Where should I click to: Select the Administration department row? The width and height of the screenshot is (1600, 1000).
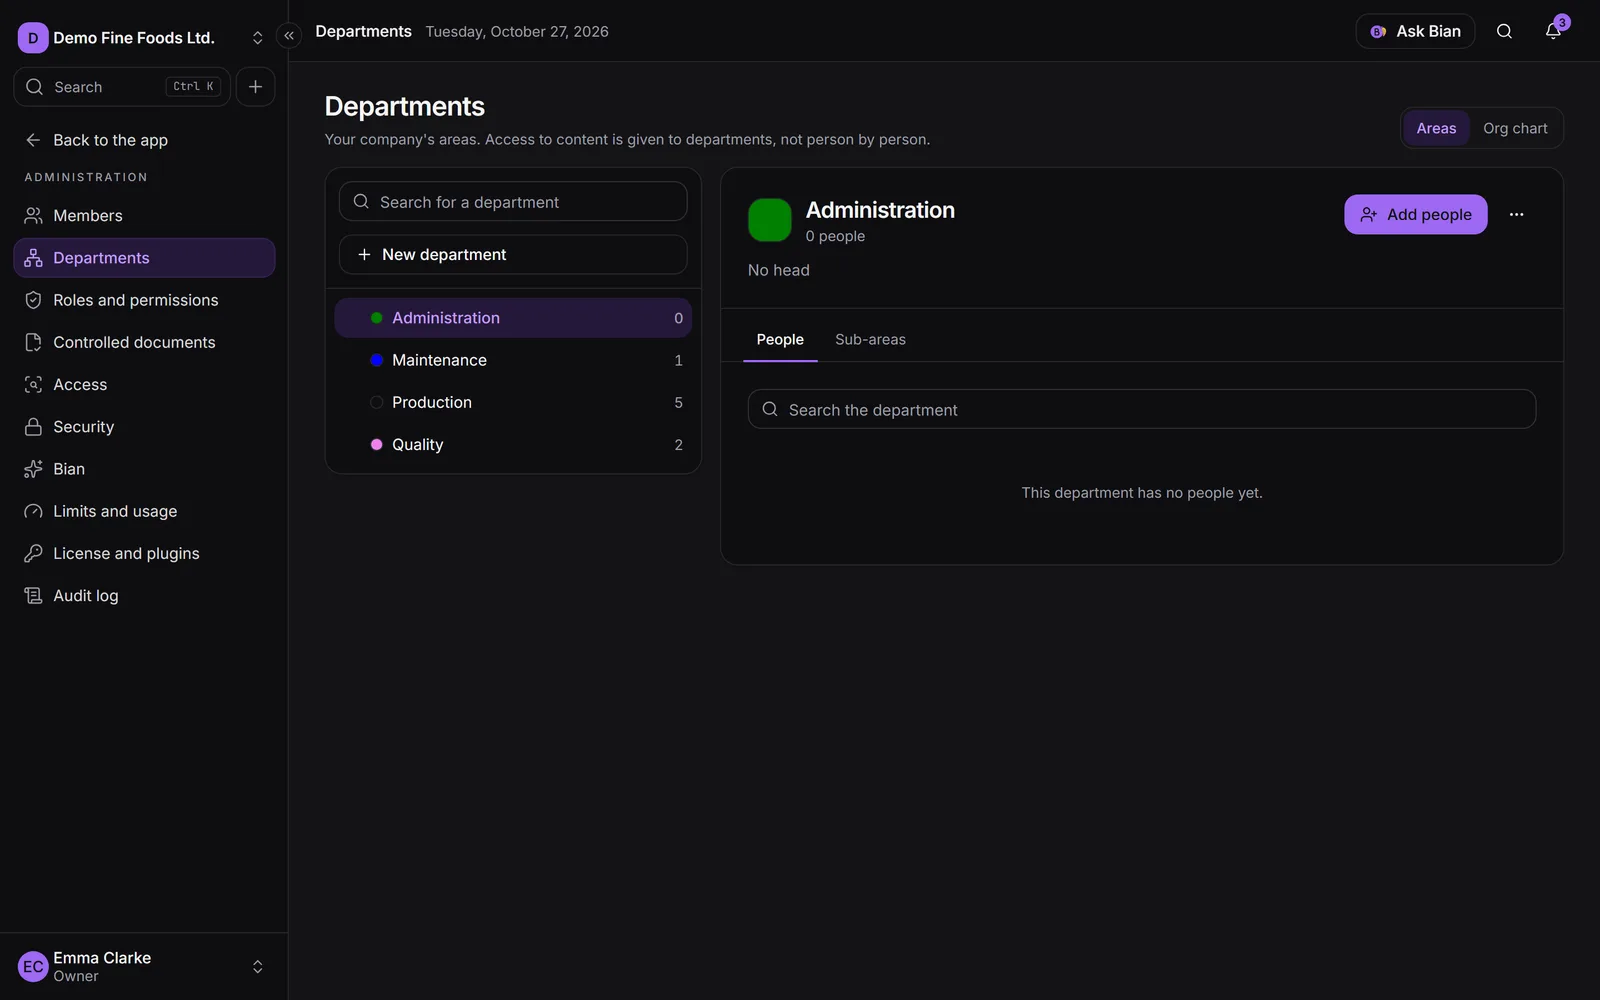(513, 318)
